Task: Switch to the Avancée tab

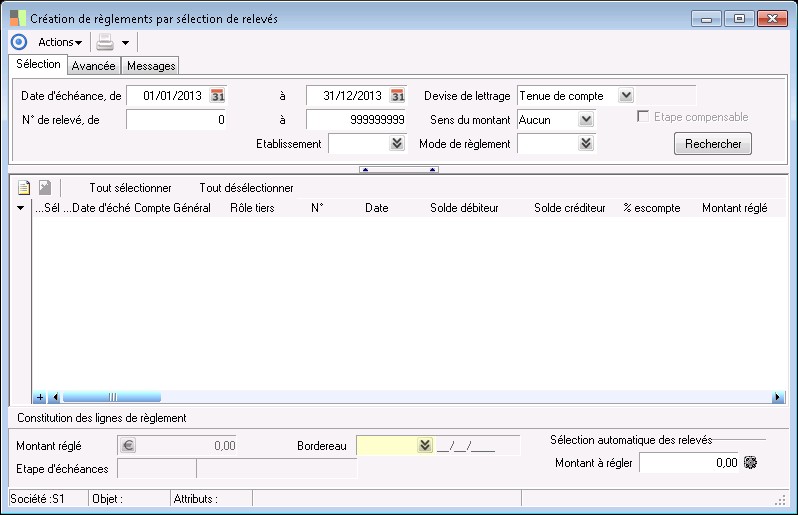Action: [94, 66]
